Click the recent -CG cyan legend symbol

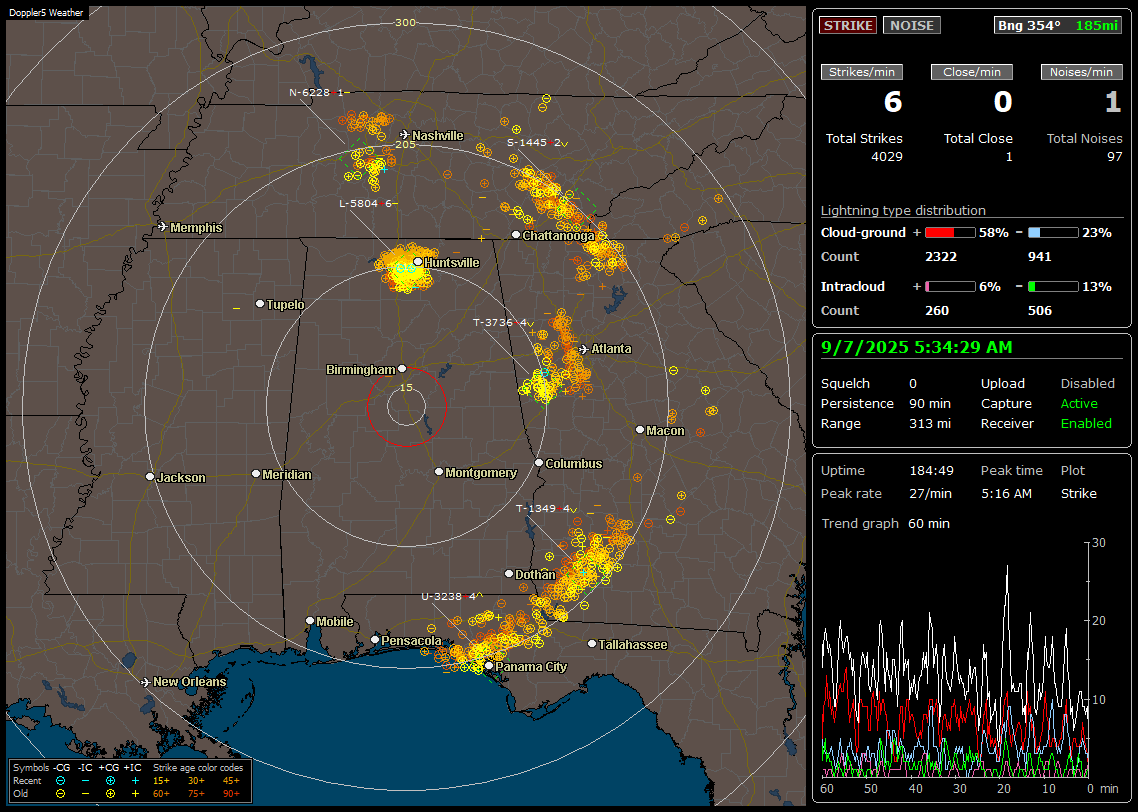point(60,781)
